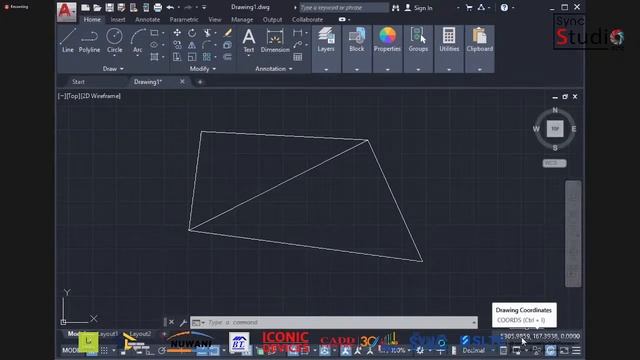Open the Utilities panel dropdown
This screenshot has width=640, height=360.
[x=449, y=70]
